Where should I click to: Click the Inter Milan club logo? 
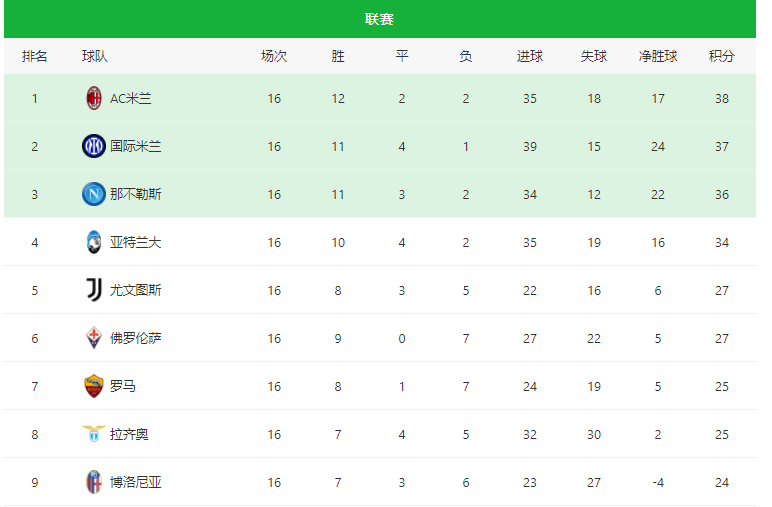tap(94, 146)
